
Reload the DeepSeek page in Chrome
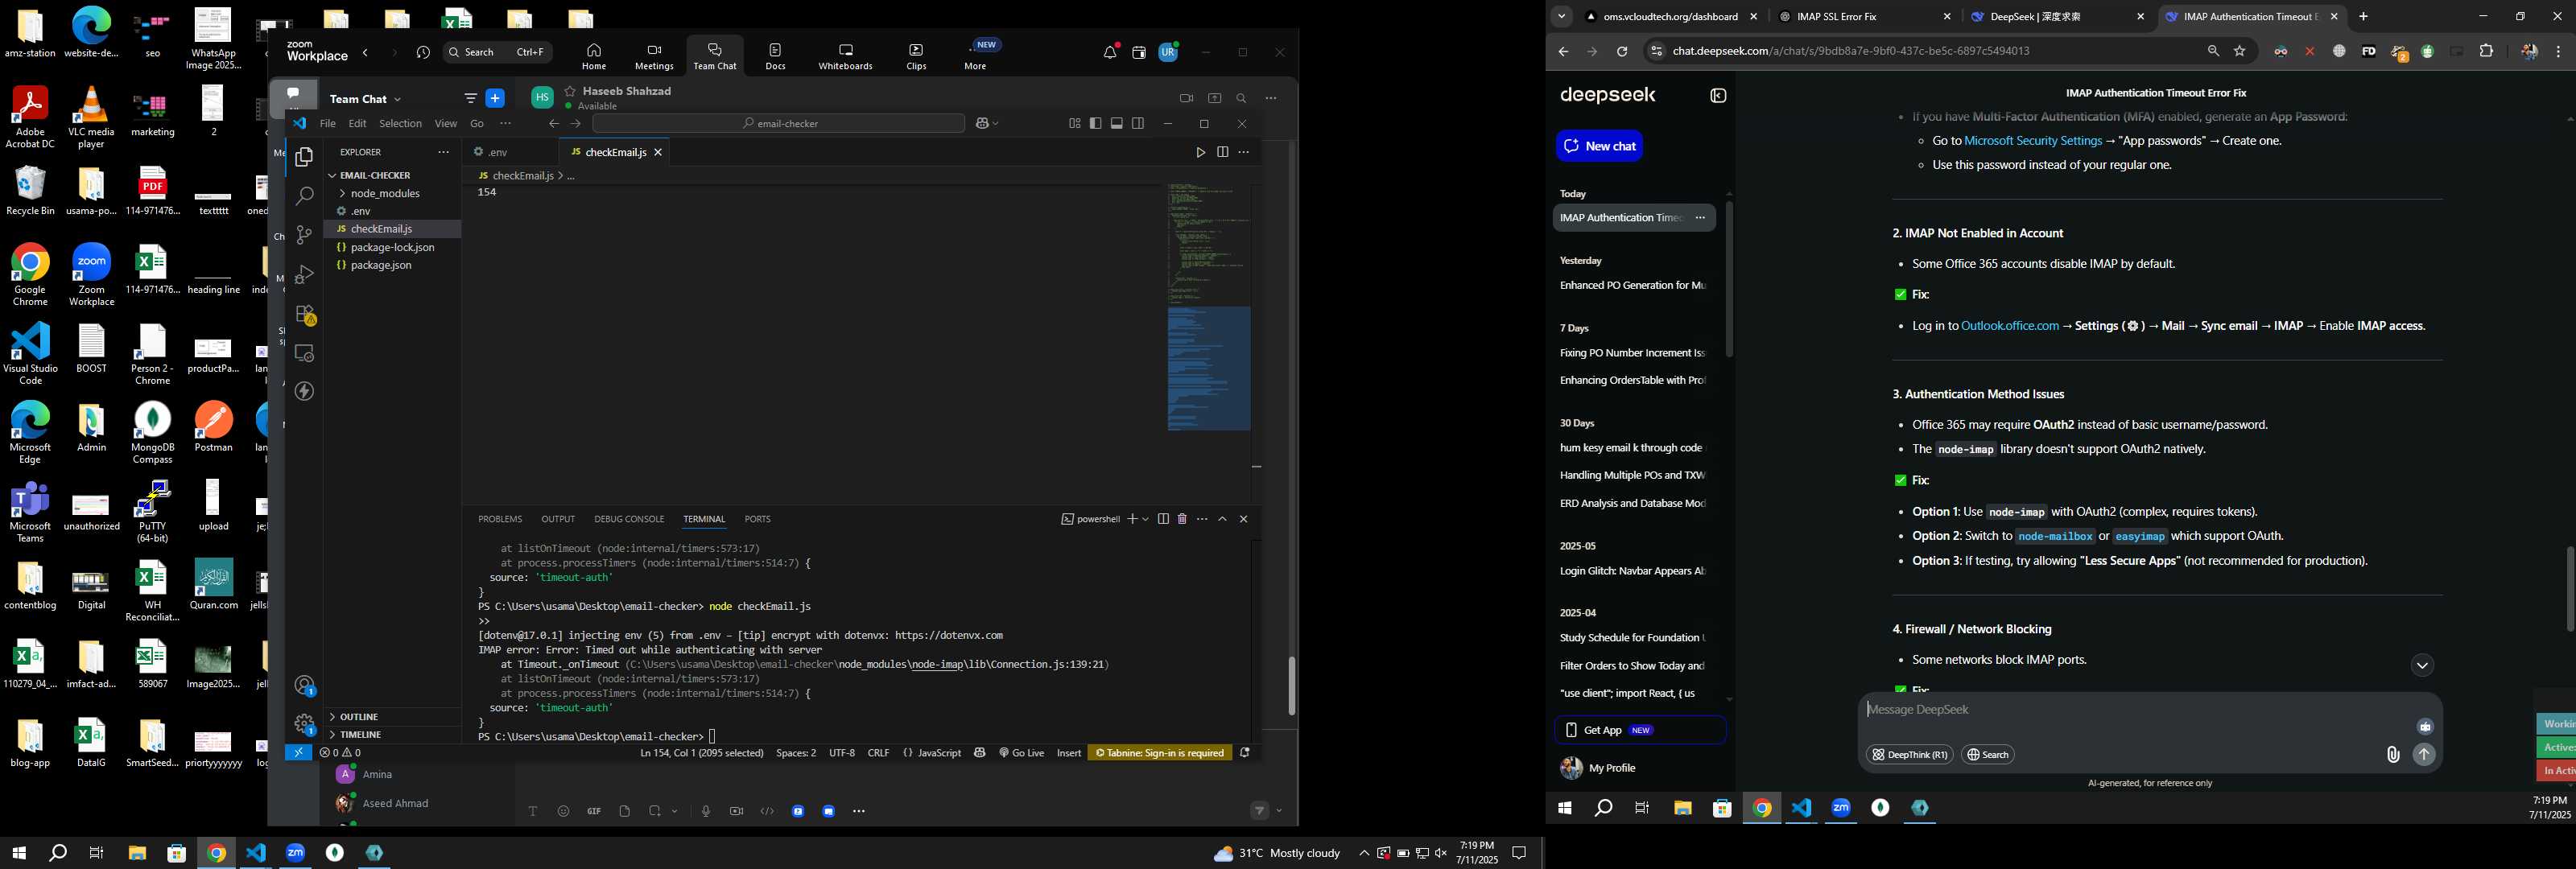(1622, 51)
